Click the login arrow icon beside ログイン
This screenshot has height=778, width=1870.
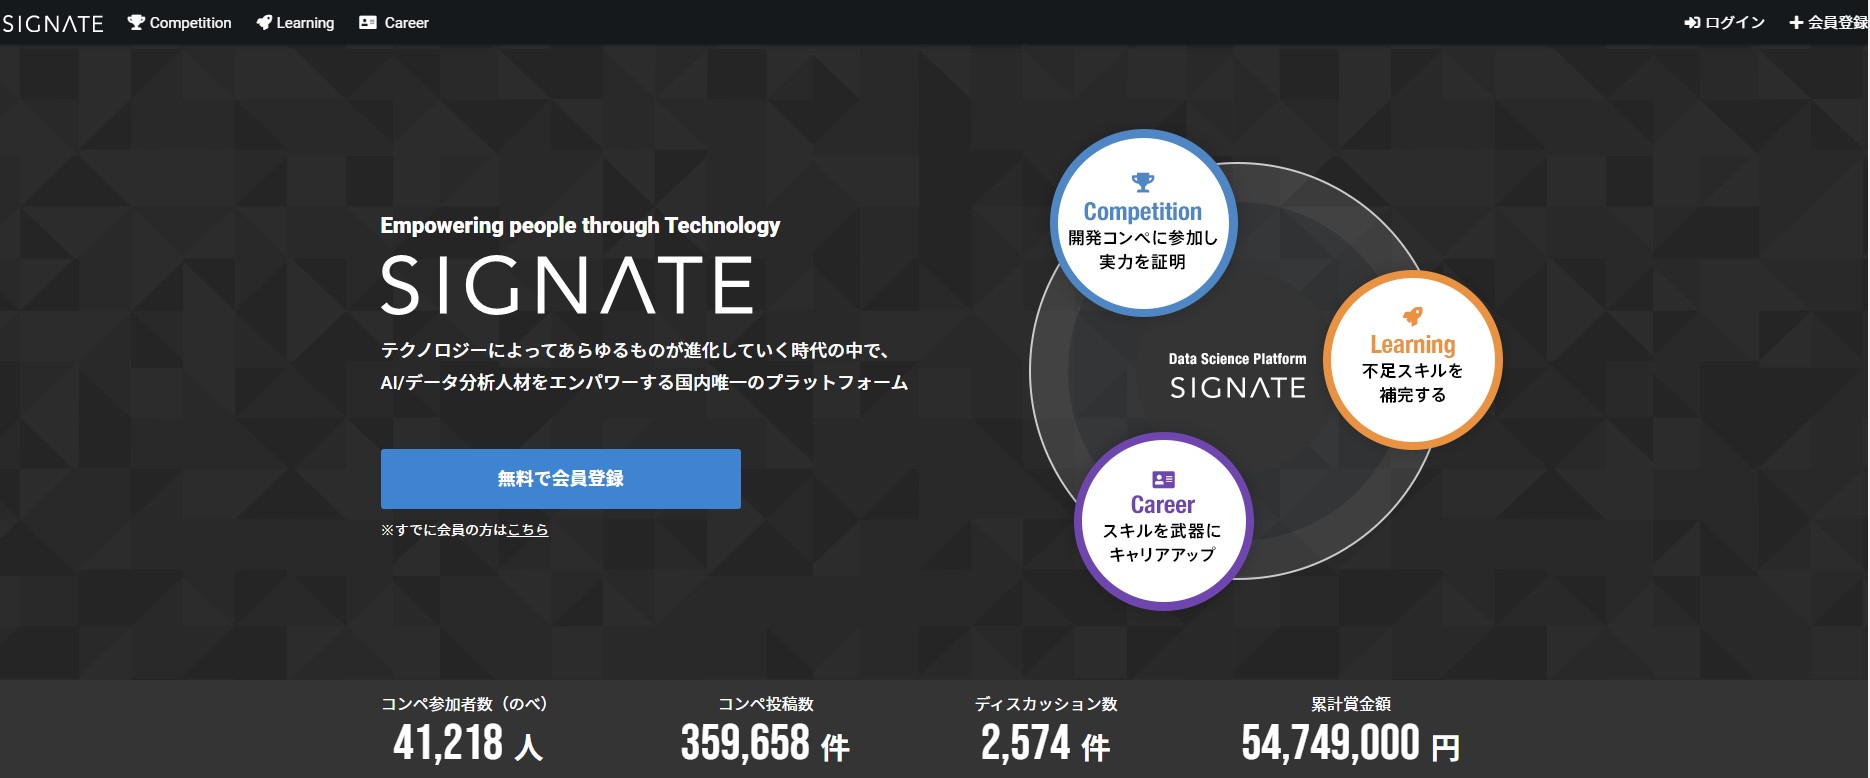point(1692,23)
